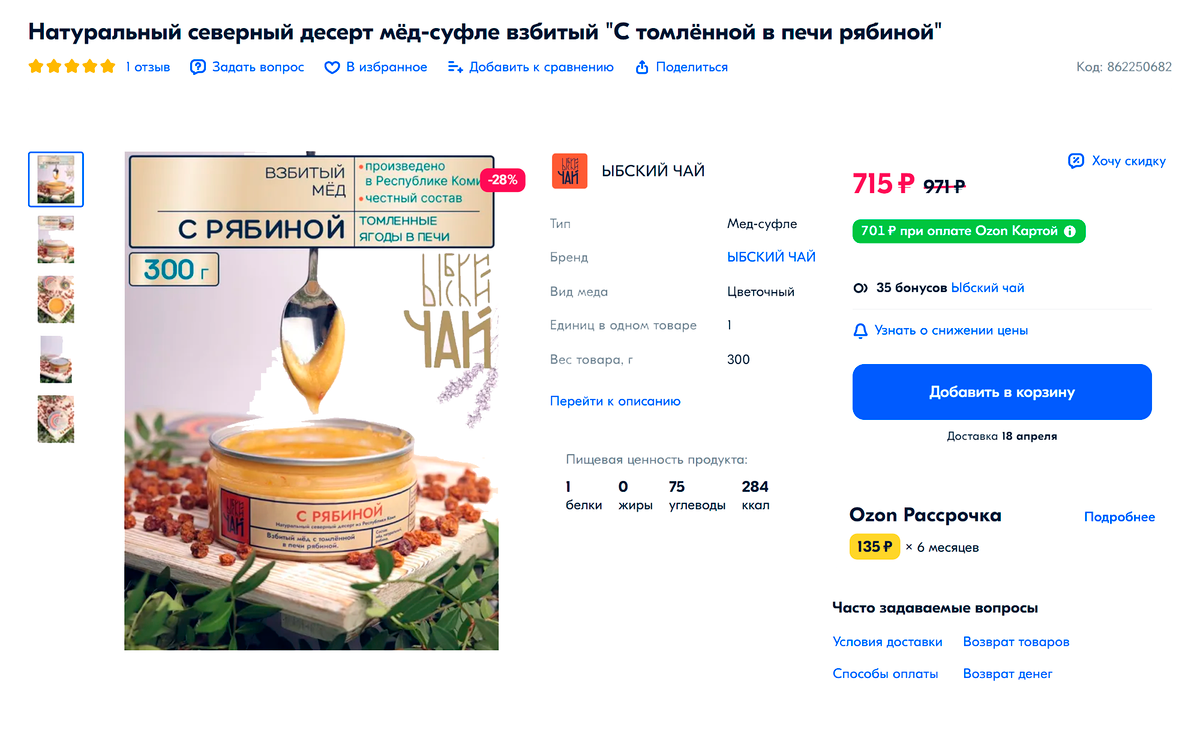Select the last product thumbnail
The image size is (1200, 739).
pyautogui.click(x=56, y=419)
